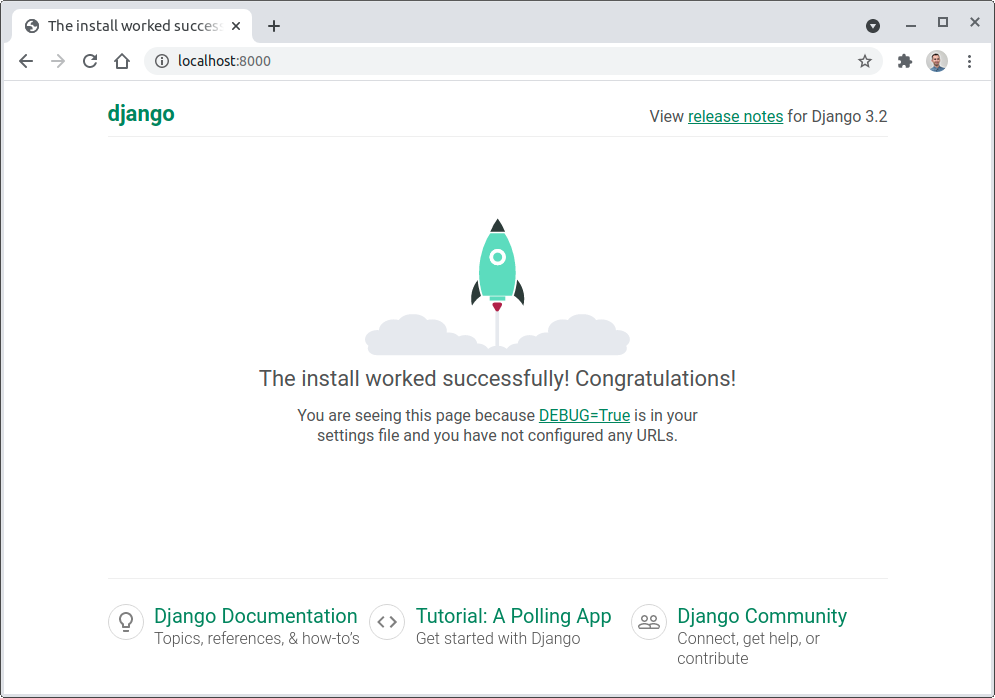This screenshot has width=995, height=698.
Task: Open the Django Community link
Action: (761, 616)
